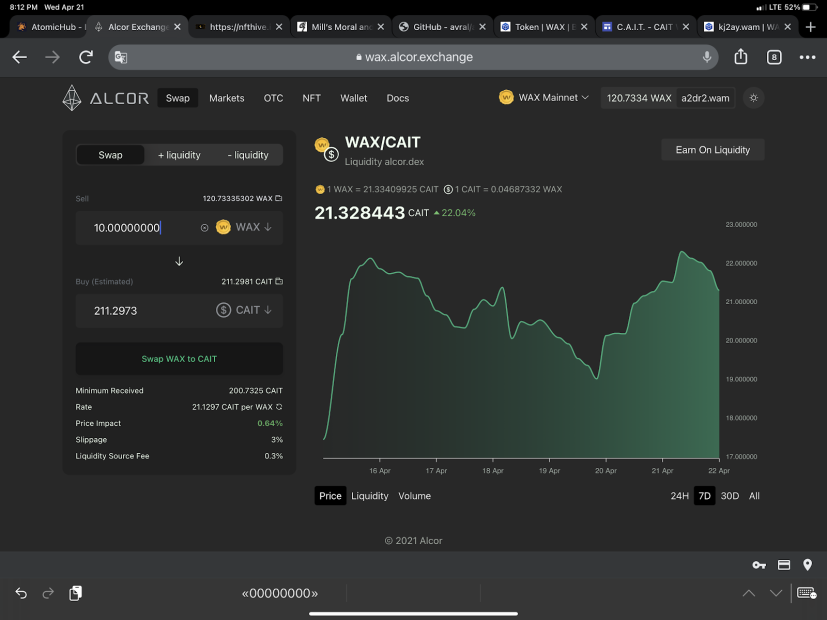Flip the rate with refresh icon

pos(279,407)
